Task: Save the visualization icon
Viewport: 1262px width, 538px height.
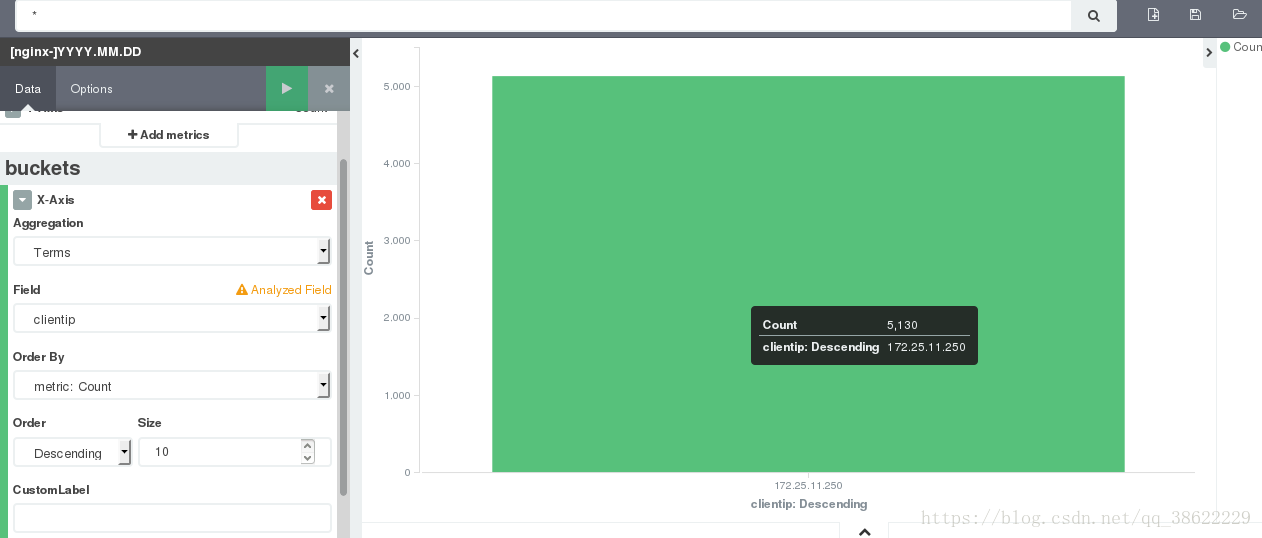Action: (1195, 15)
